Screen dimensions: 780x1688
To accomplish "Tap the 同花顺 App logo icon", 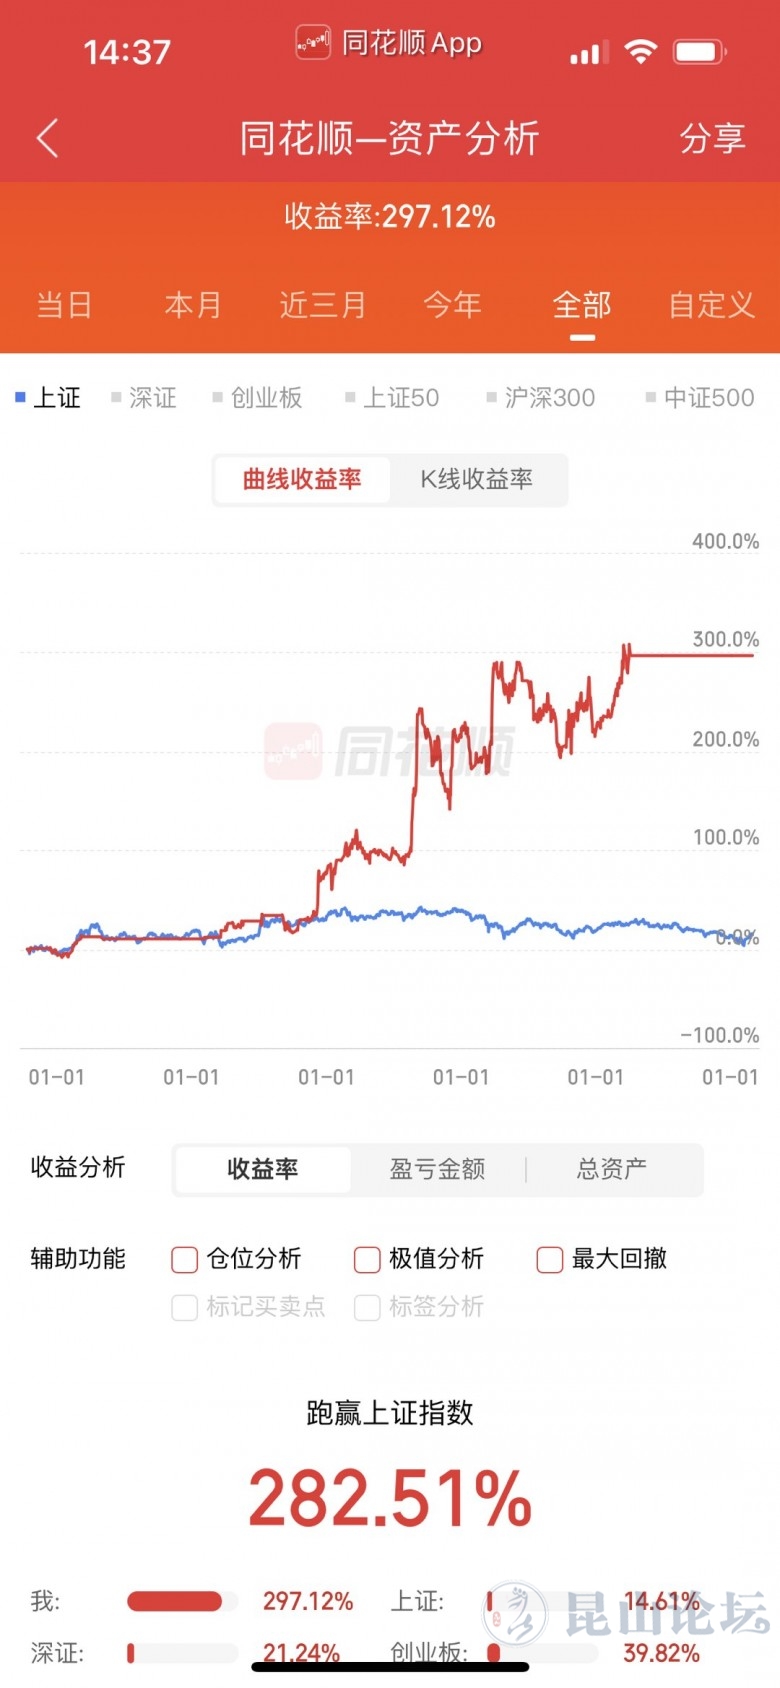I will tap(313, 43).
